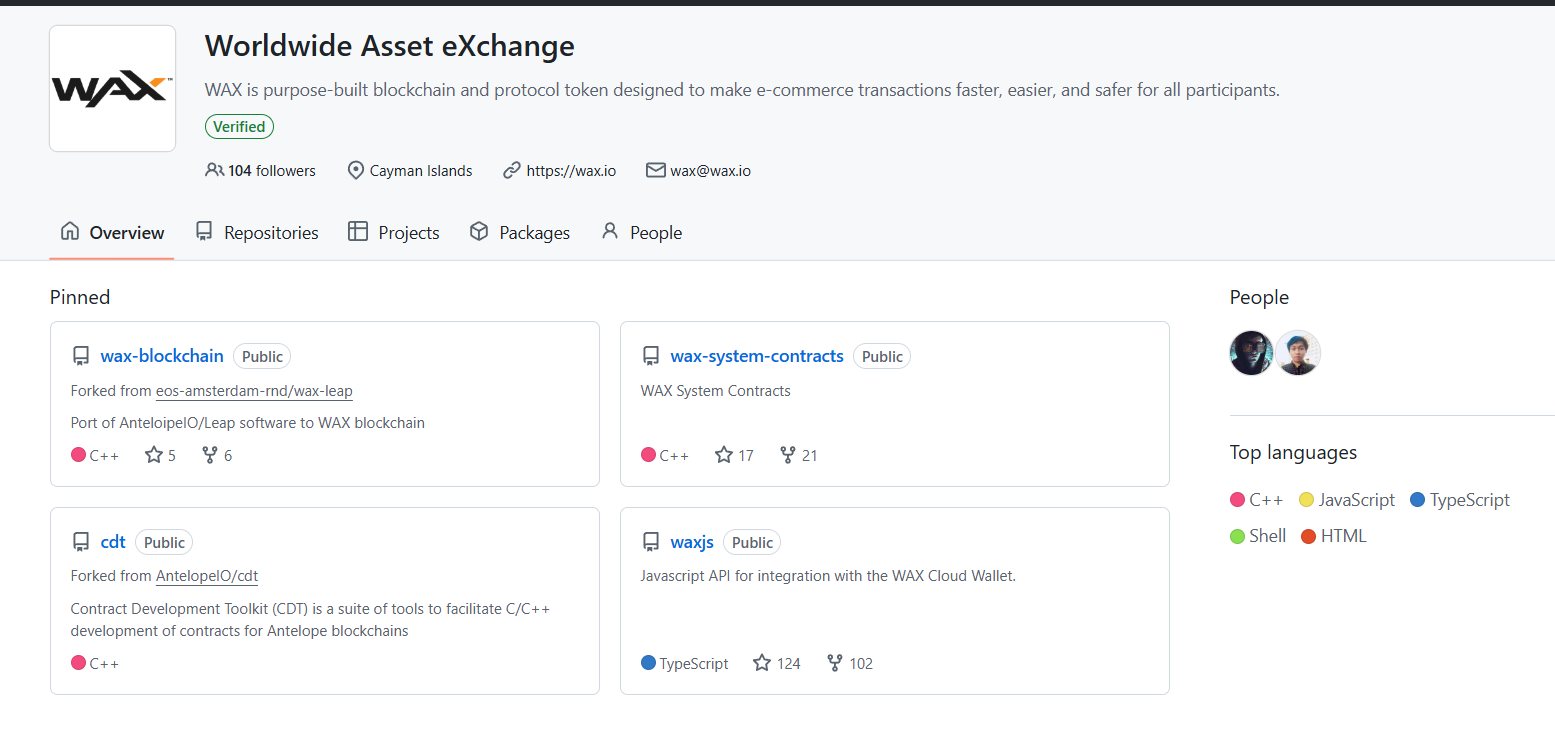Open the AntelopeIO/cdt fork source

pos(207,576)
